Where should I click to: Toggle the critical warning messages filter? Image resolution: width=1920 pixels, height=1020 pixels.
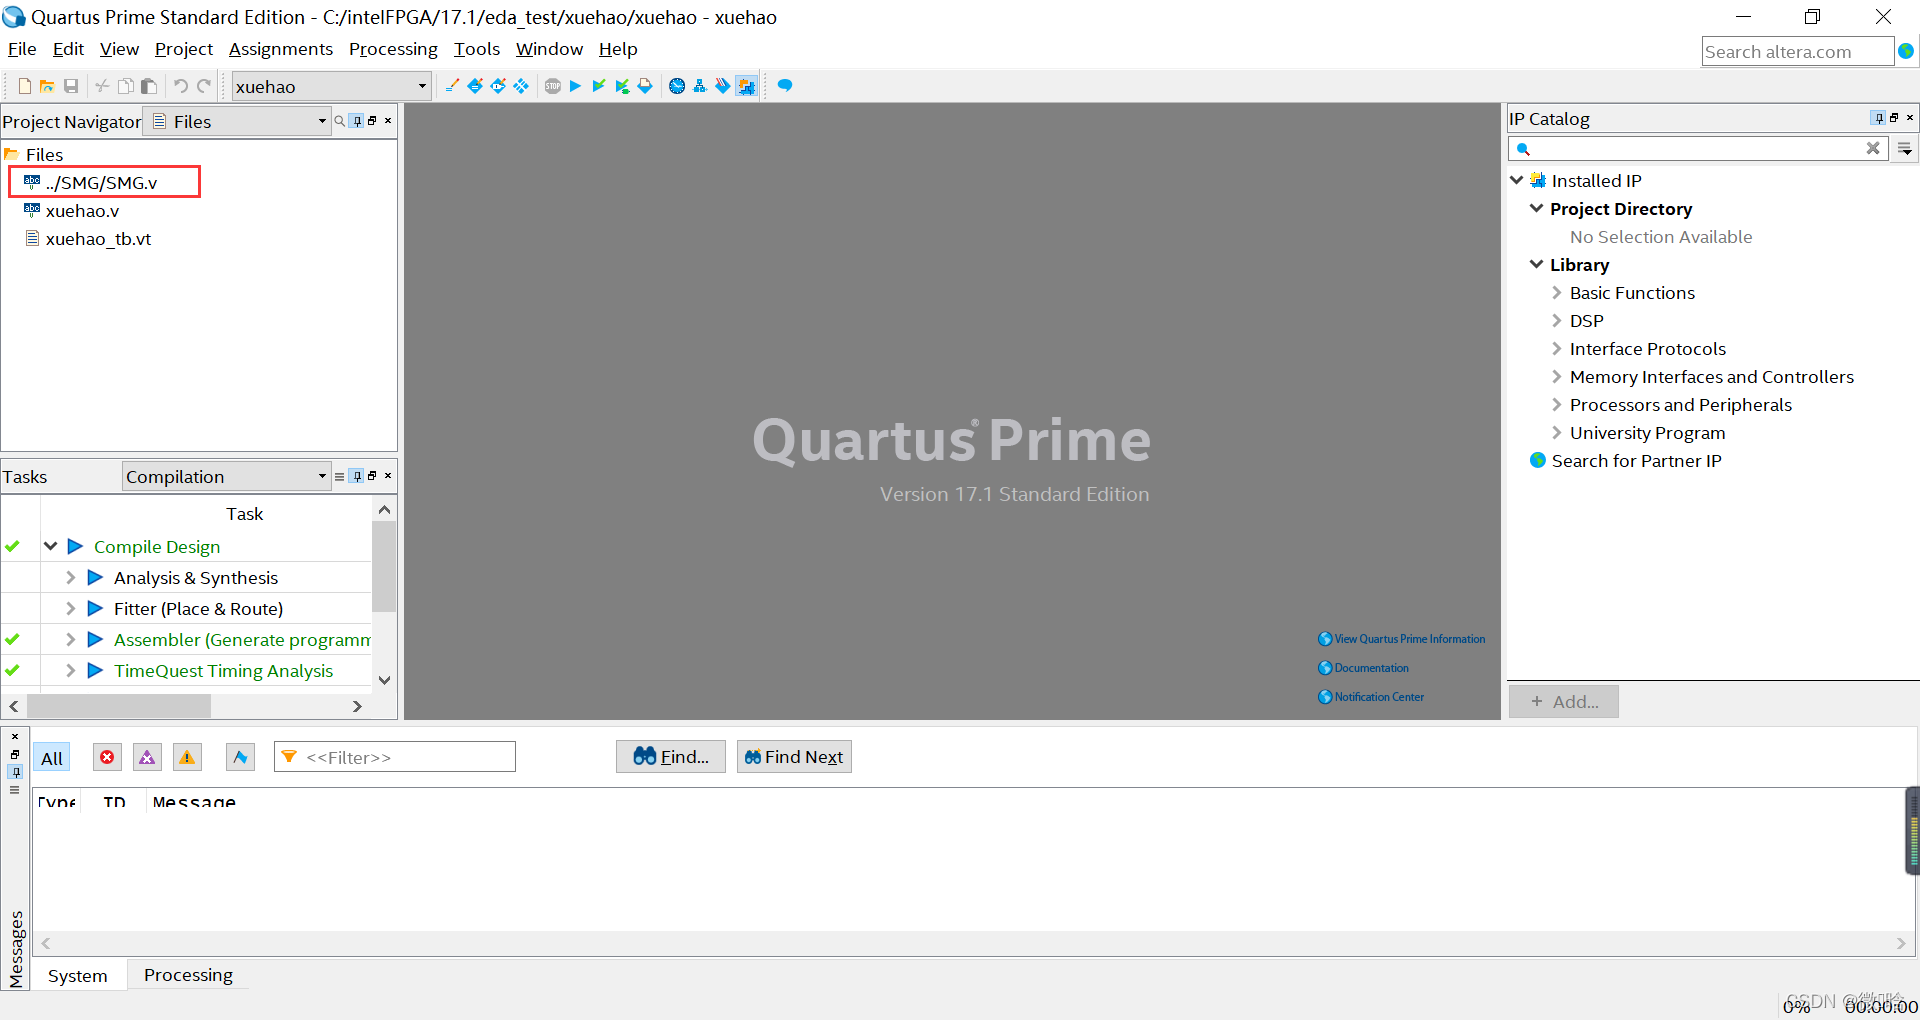coord(147,757)
